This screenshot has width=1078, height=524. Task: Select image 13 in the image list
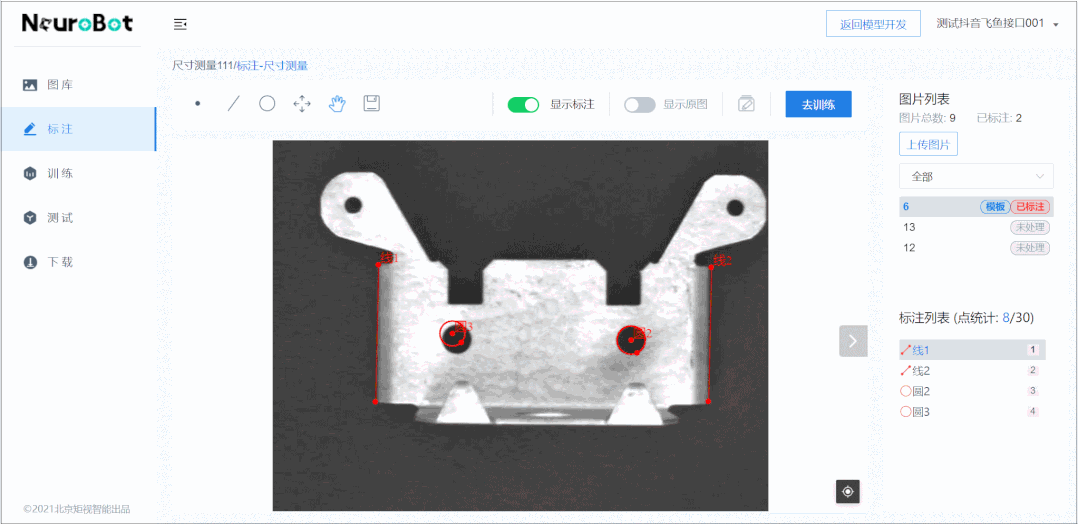pyautogui.click(x=910, y=227)
